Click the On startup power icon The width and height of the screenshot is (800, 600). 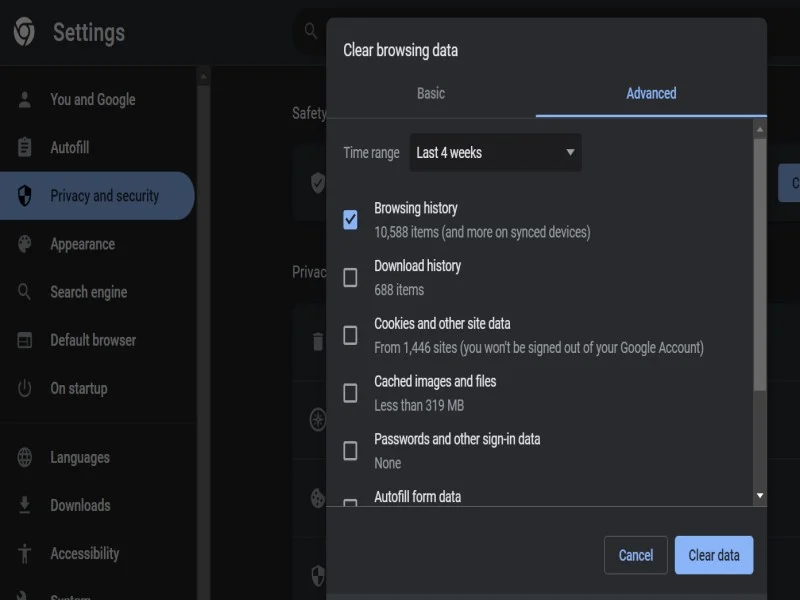click(25, 388)
